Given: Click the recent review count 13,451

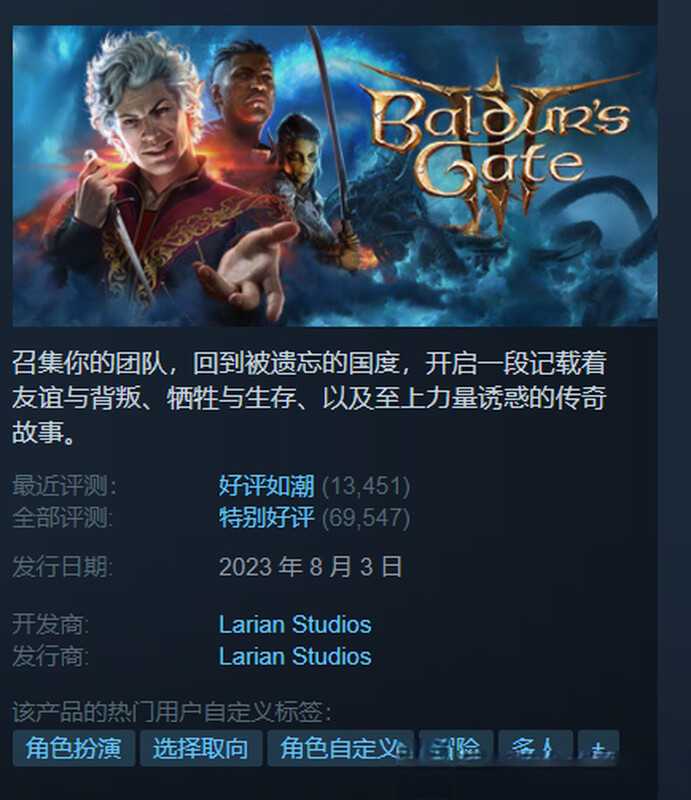Looking at the screenshot, I should tap(366, 486).
